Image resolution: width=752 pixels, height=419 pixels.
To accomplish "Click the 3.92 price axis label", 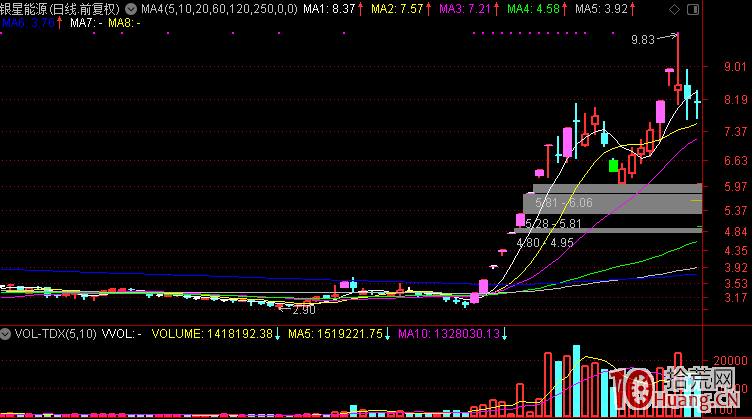I will [735, 268].
